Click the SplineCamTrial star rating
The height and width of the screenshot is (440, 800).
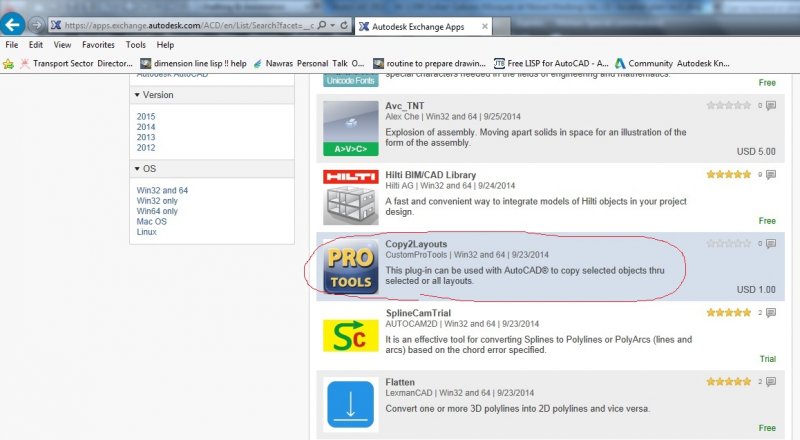[x=729, y=312]
